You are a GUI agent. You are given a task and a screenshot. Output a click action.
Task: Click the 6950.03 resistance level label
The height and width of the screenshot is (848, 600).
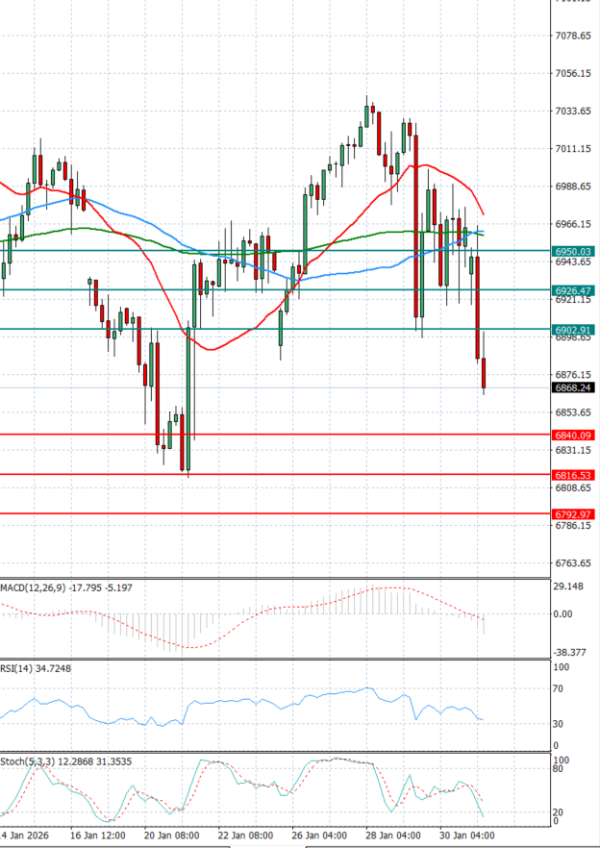(573, 251)
